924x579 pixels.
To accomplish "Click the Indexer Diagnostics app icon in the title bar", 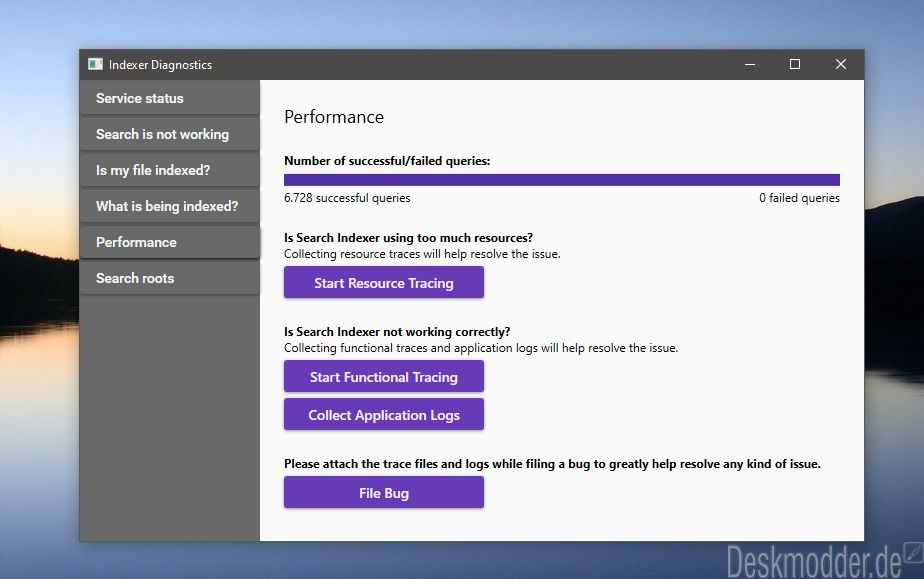I will [x=95, y=64].
